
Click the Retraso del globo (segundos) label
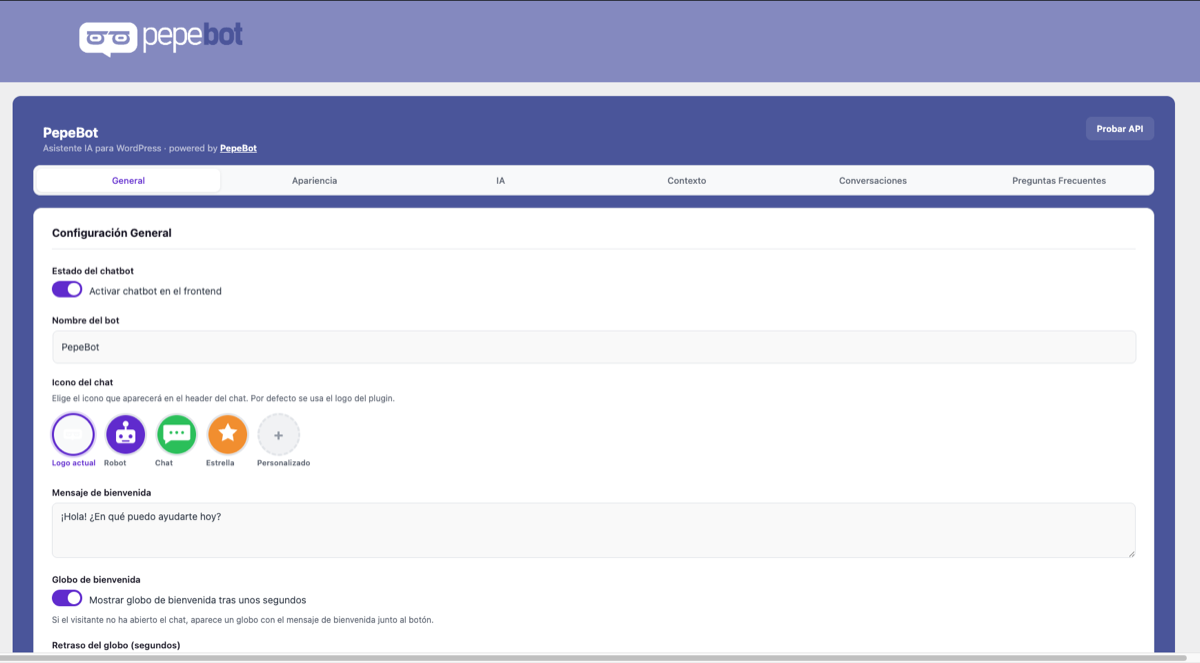coord(116,645)
